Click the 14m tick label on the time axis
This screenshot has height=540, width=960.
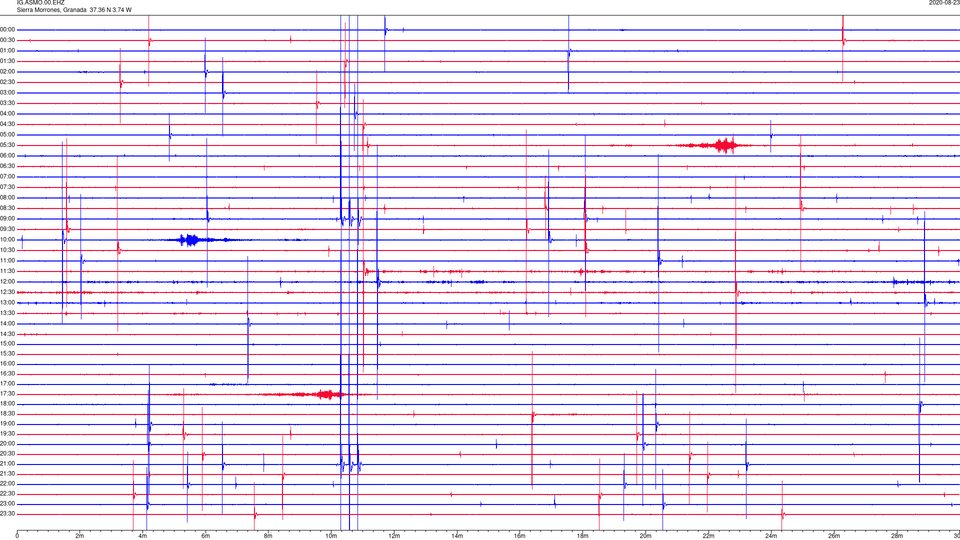[457, 536]
